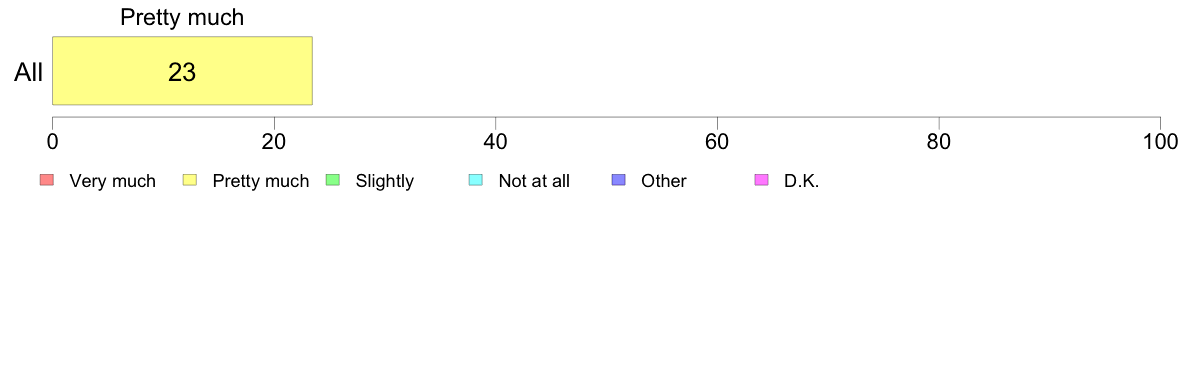Click the 0 axis tick label
Viewport: 1188px width, 368px height.
(x=52, y=142)
